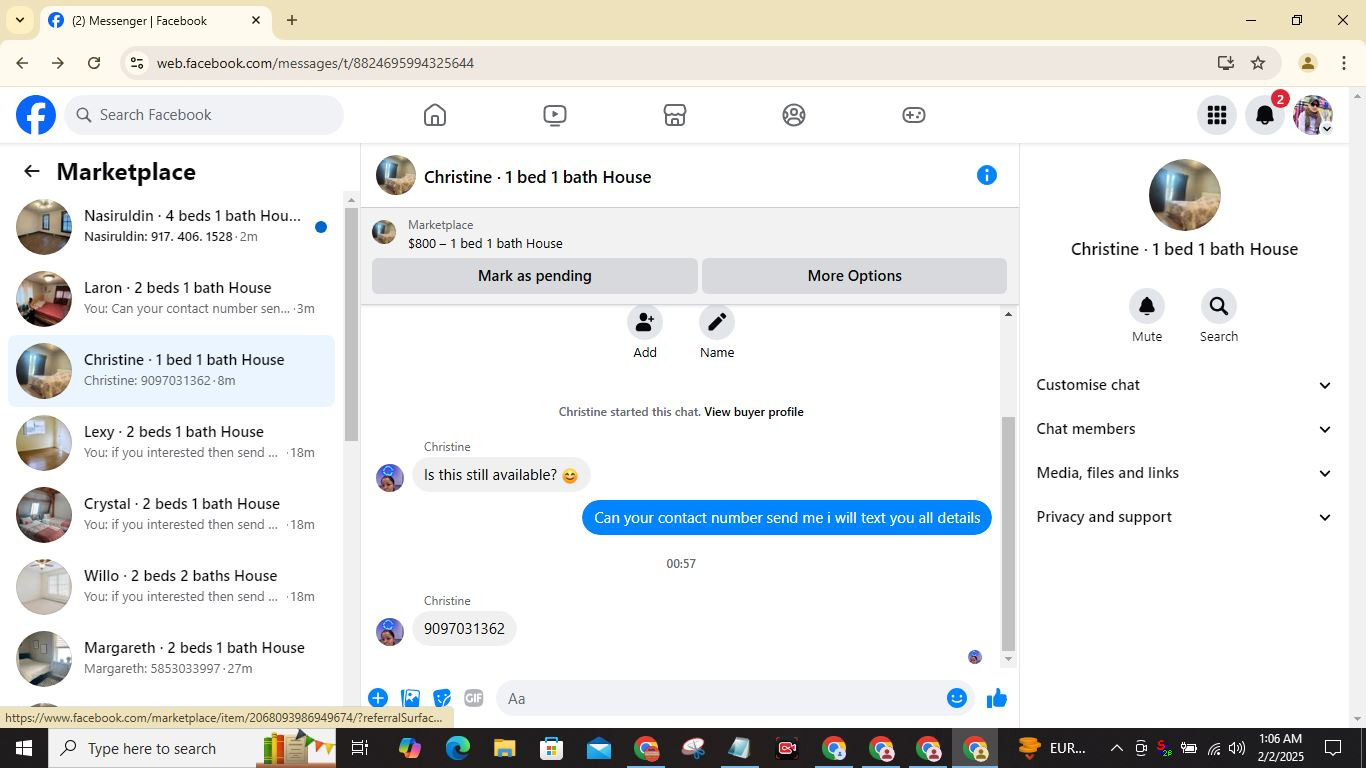Viewport: 1366px width, 768px height.
Task: Open the Windows notification center
Action: (1333, 748)
